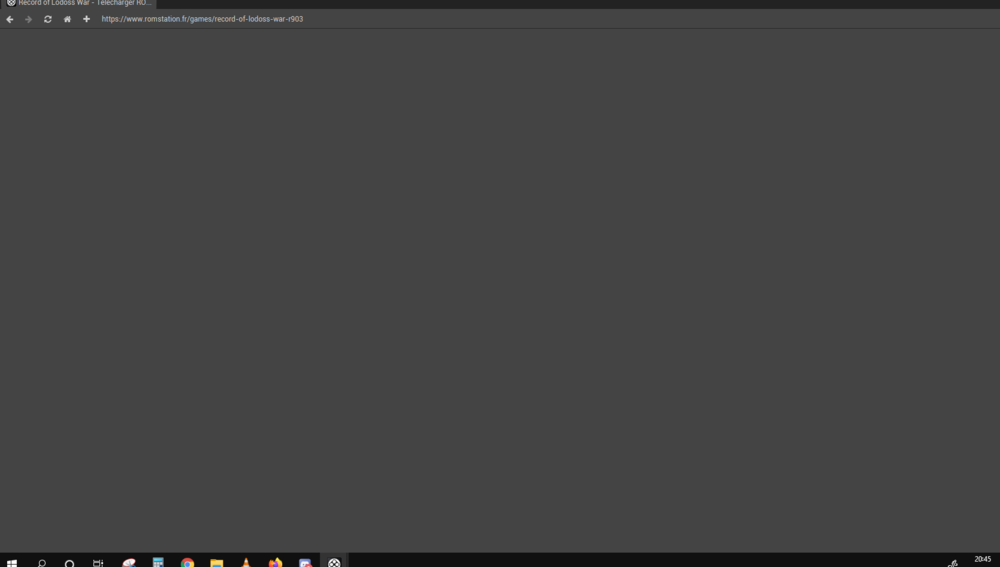Open the Windows Start menu

11,563
